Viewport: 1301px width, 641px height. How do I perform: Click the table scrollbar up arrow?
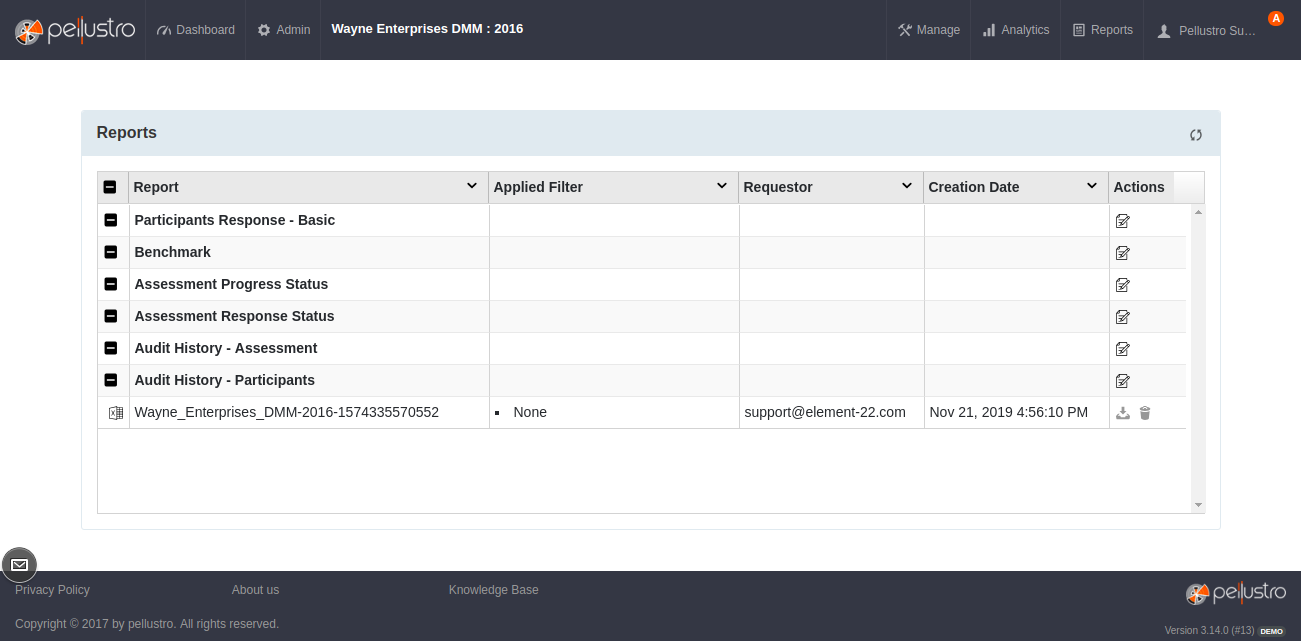[x=1198, y=212]
